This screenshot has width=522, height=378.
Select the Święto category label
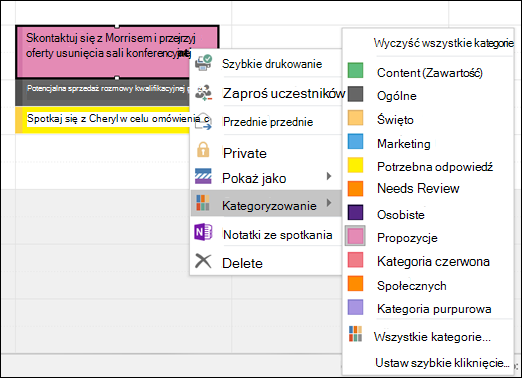(395, 119)
